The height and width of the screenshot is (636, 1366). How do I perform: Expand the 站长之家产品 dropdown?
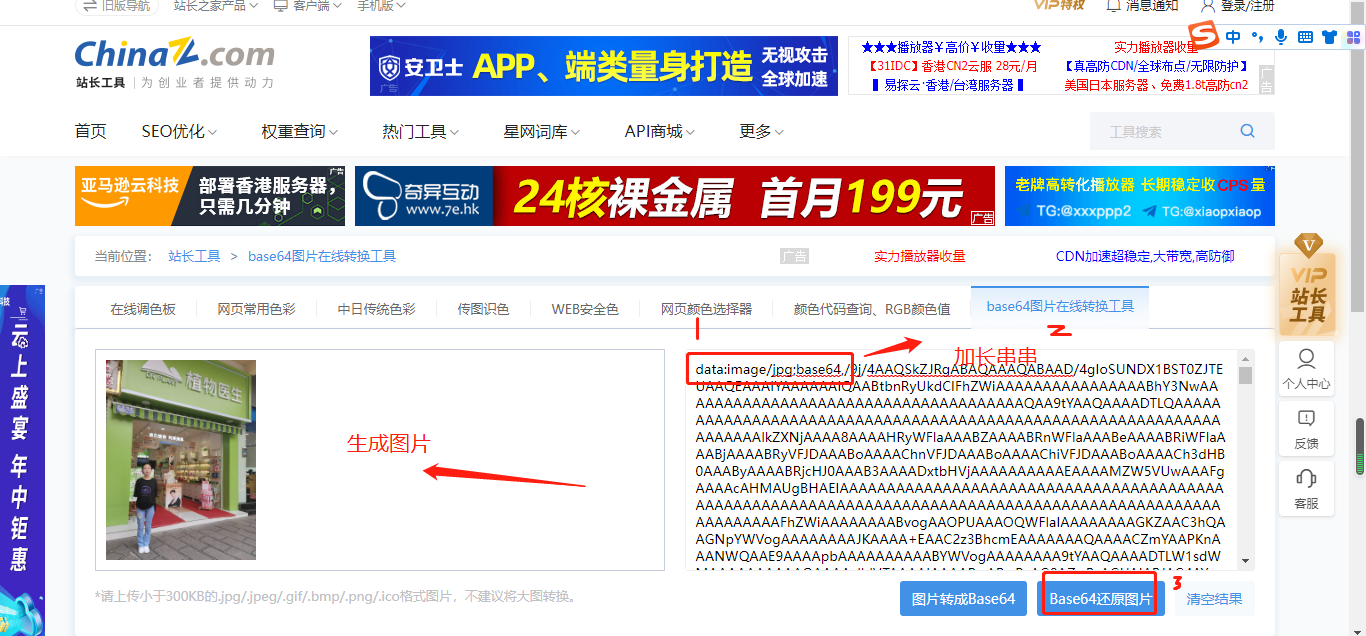pyautogui.click(x=216, y=5)
